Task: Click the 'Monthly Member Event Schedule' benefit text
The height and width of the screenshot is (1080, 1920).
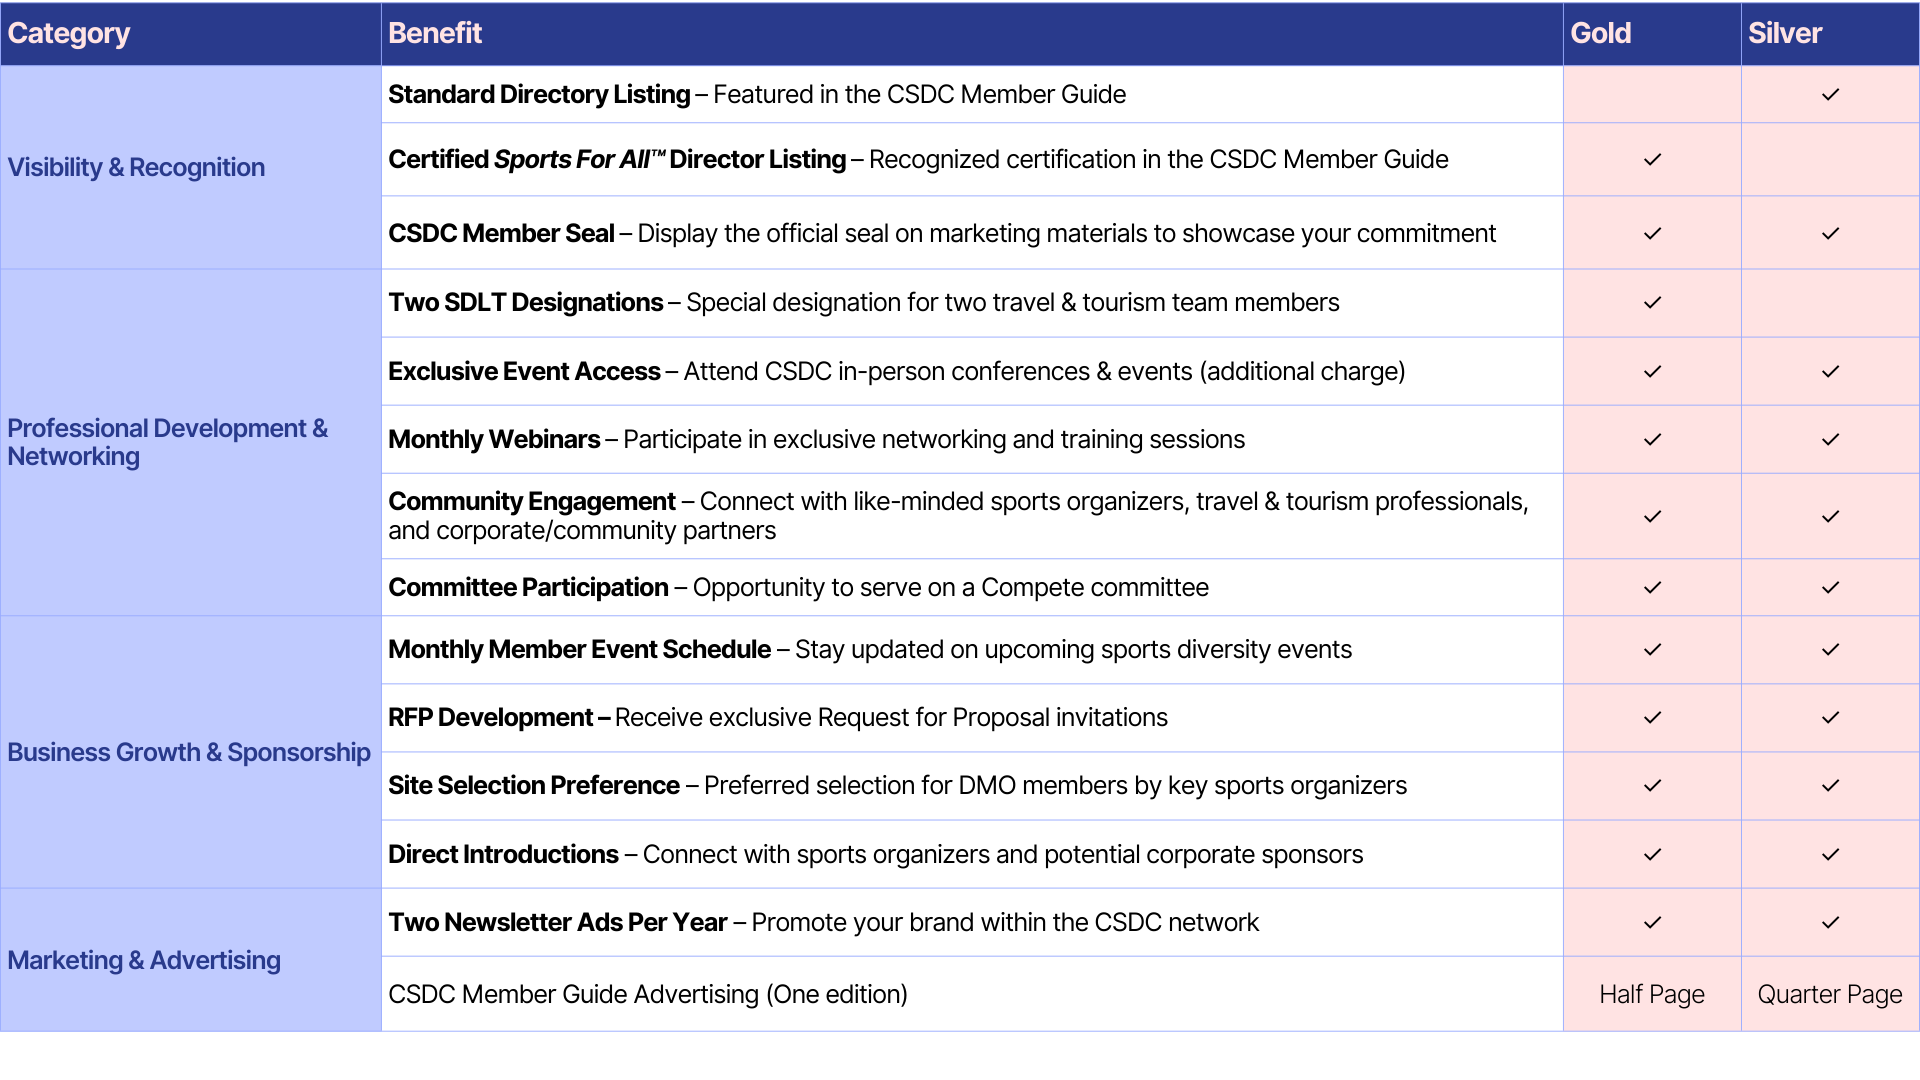Action: (x=580, y=650)
